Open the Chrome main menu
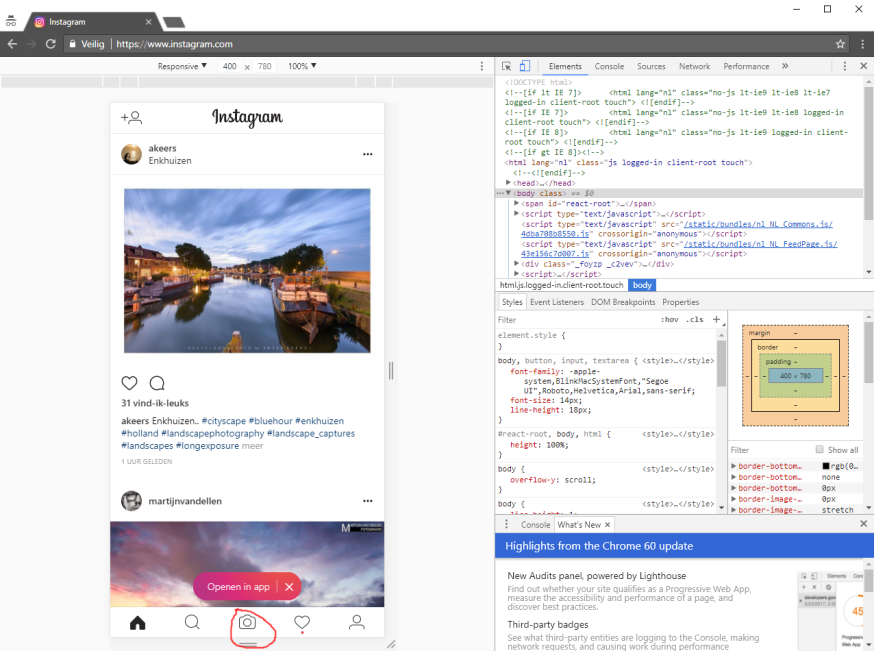Screen dimensions: 874x651 pyautogui.click(x=863, y=44)
